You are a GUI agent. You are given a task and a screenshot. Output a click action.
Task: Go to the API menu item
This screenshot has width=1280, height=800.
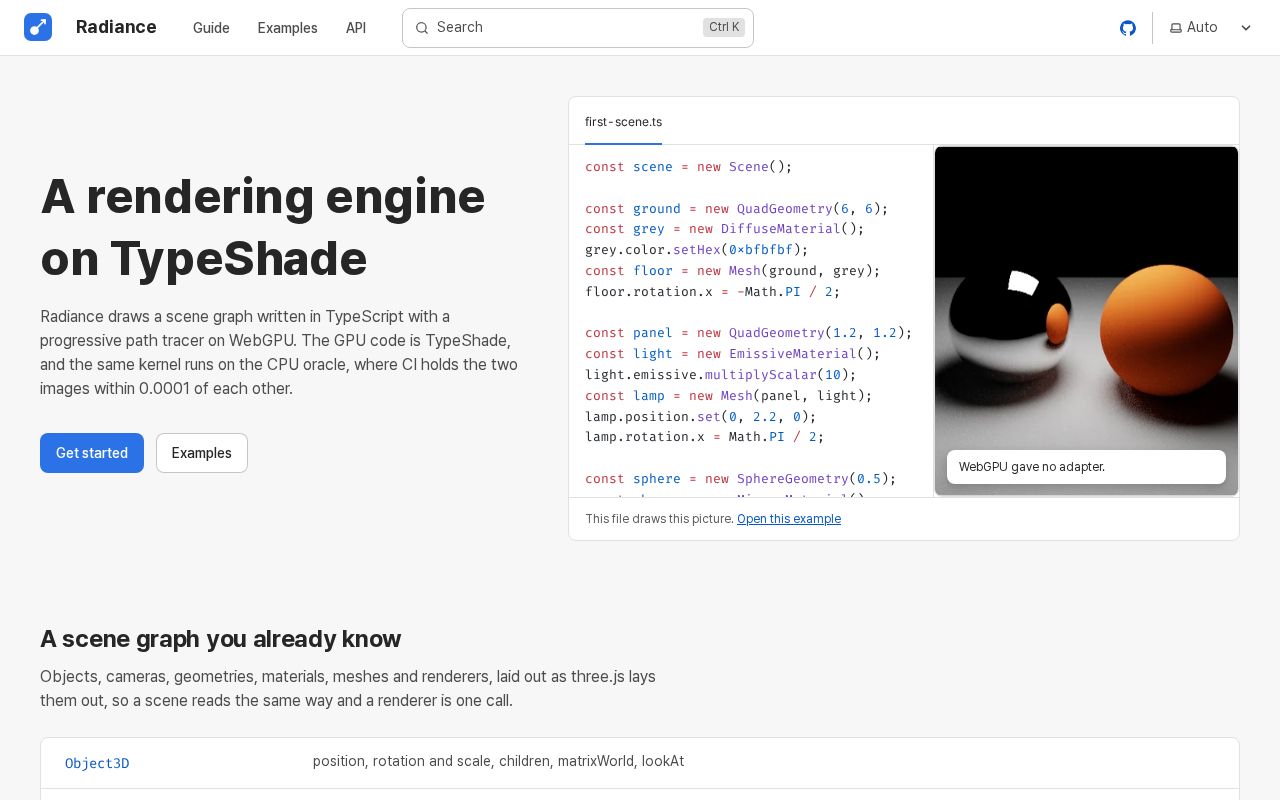[356, 28]
